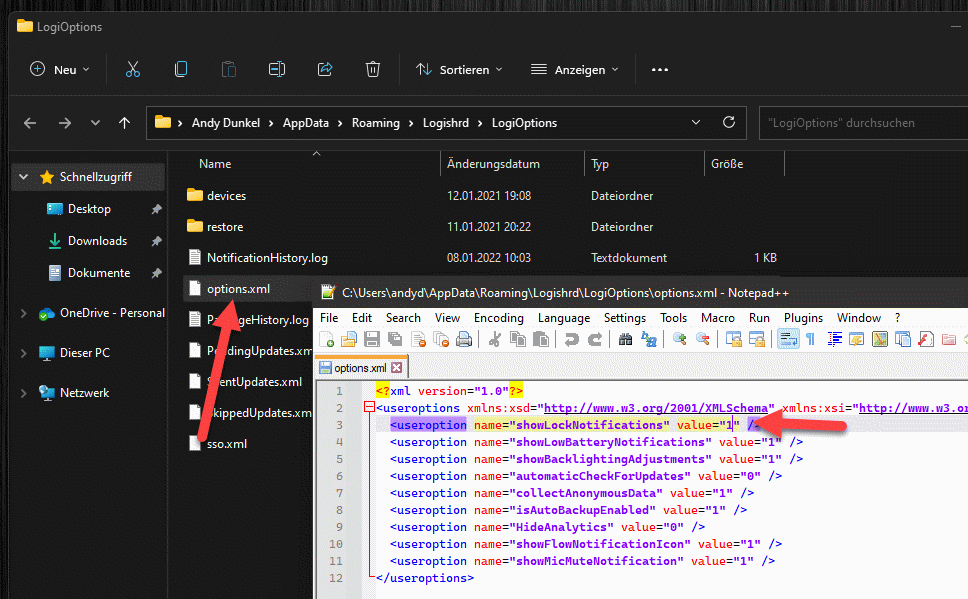Expand OneDrive - Personal node
The width and height of the screenshot is (968, 599).
(23, 313)
